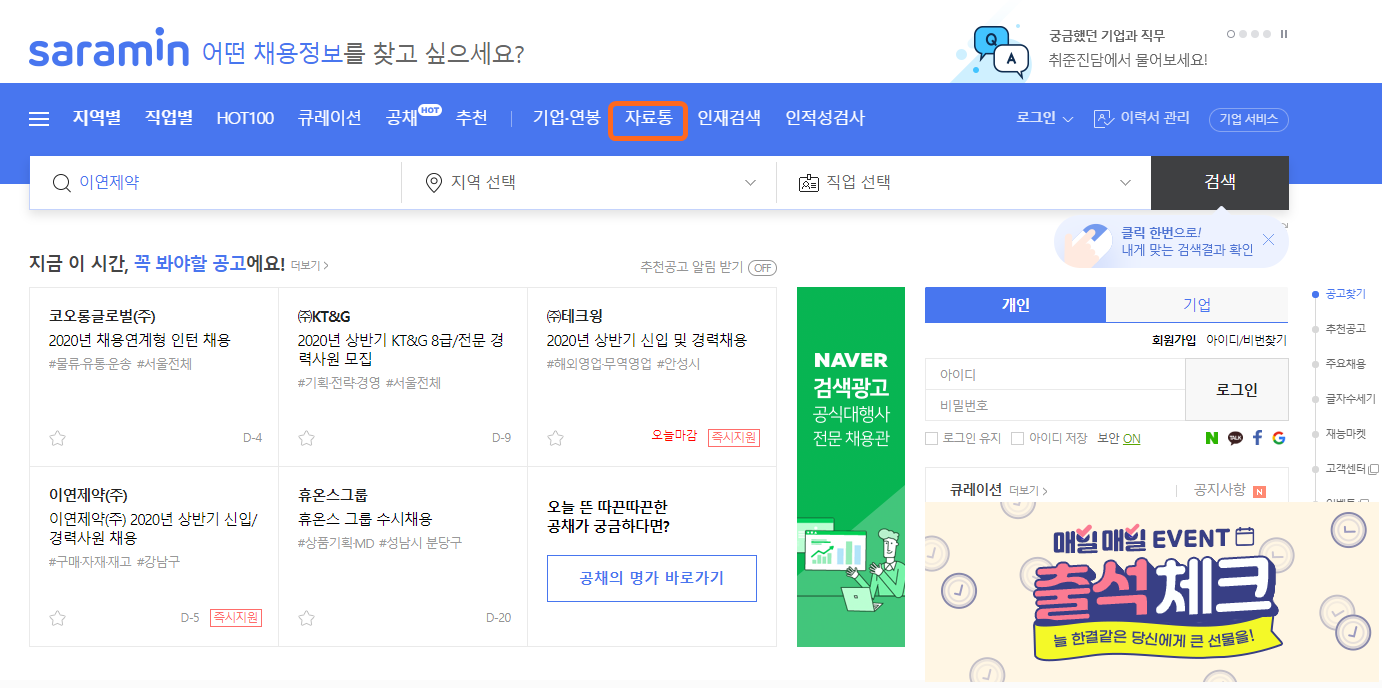Viewport: 1382px width, 688px height.
Task: Open the 직업별 menu
Action: click(169, 118)
